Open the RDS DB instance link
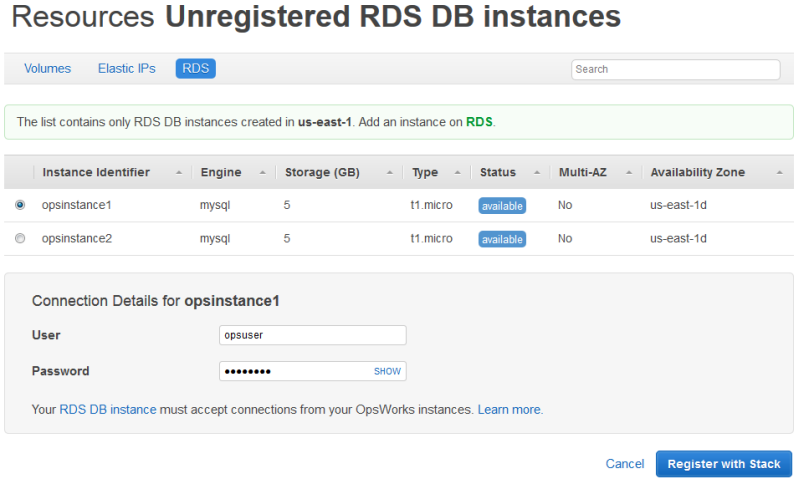 pos(108,410)
